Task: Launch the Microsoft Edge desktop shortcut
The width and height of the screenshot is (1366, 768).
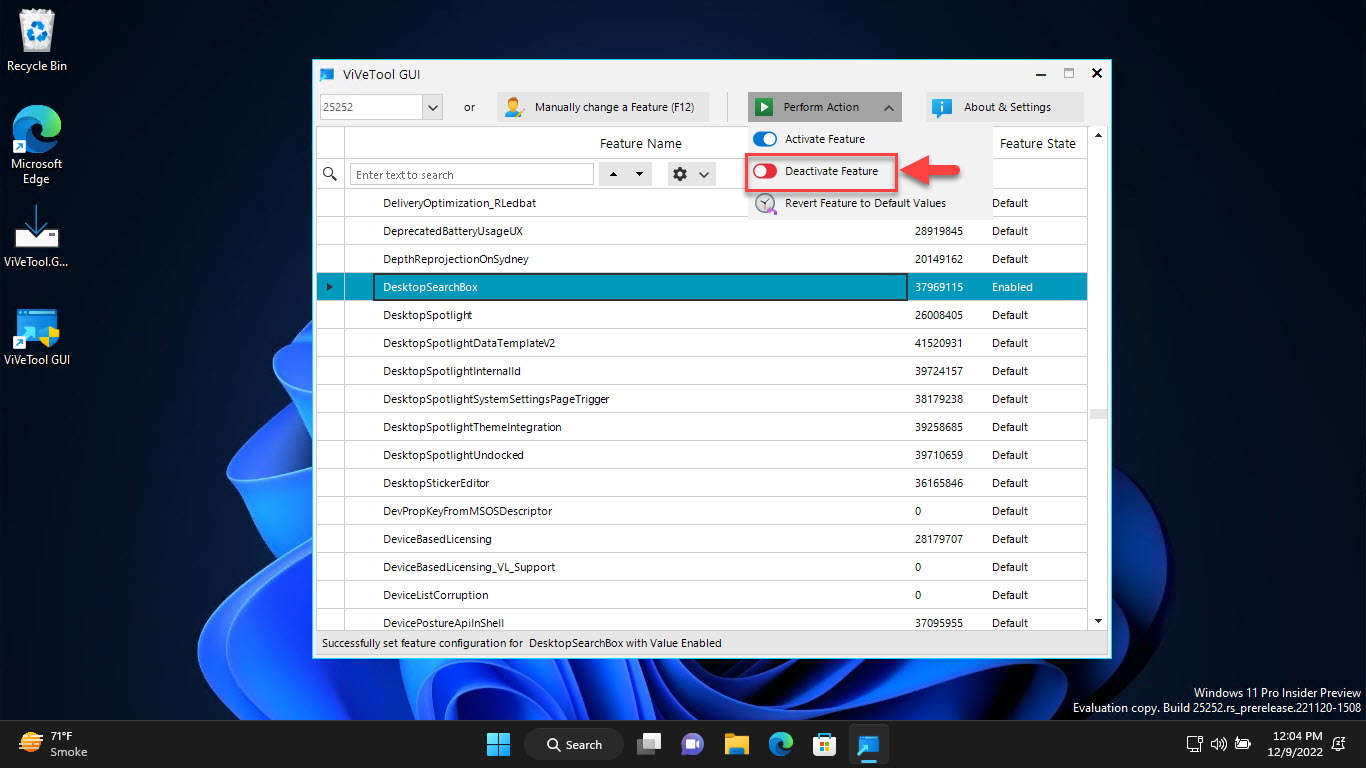Action: [x=37, y=146]
